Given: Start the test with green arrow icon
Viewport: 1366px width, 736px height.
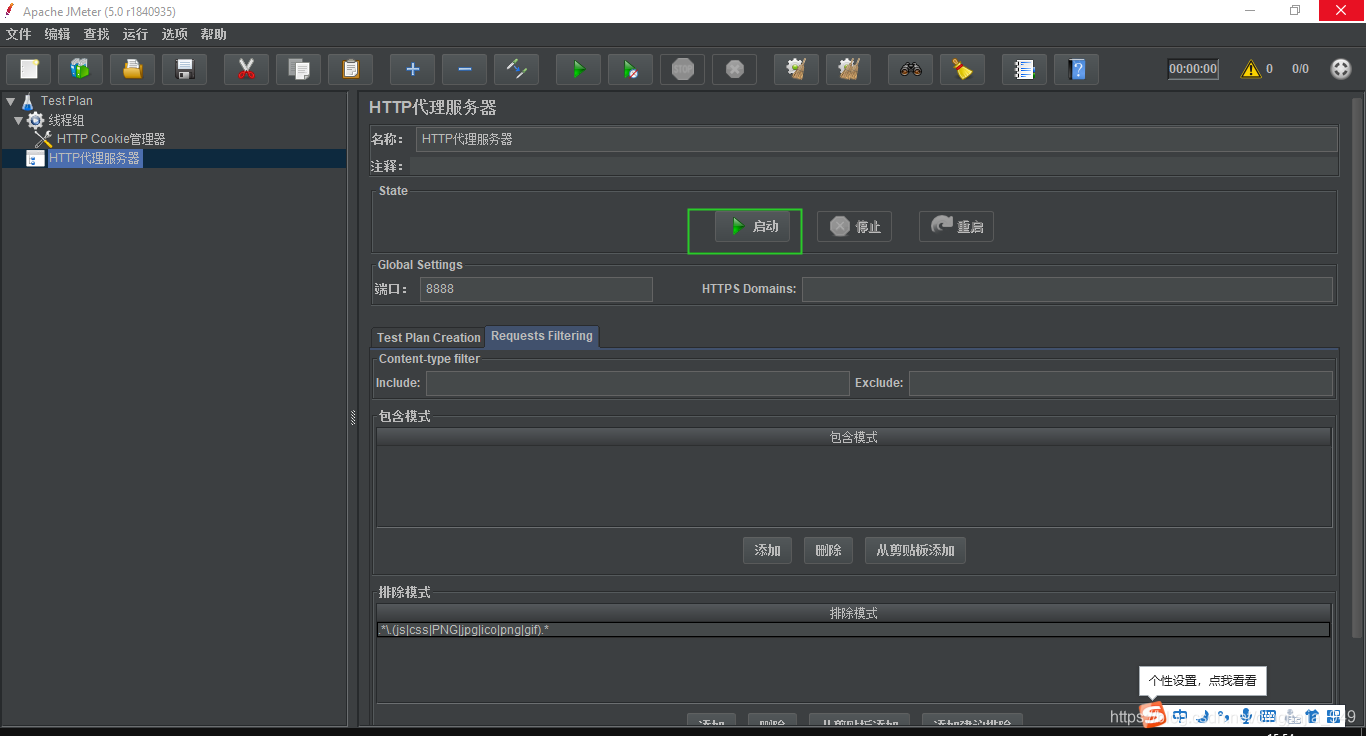Looking at the screenshot, I should click(x=579, y=69).
